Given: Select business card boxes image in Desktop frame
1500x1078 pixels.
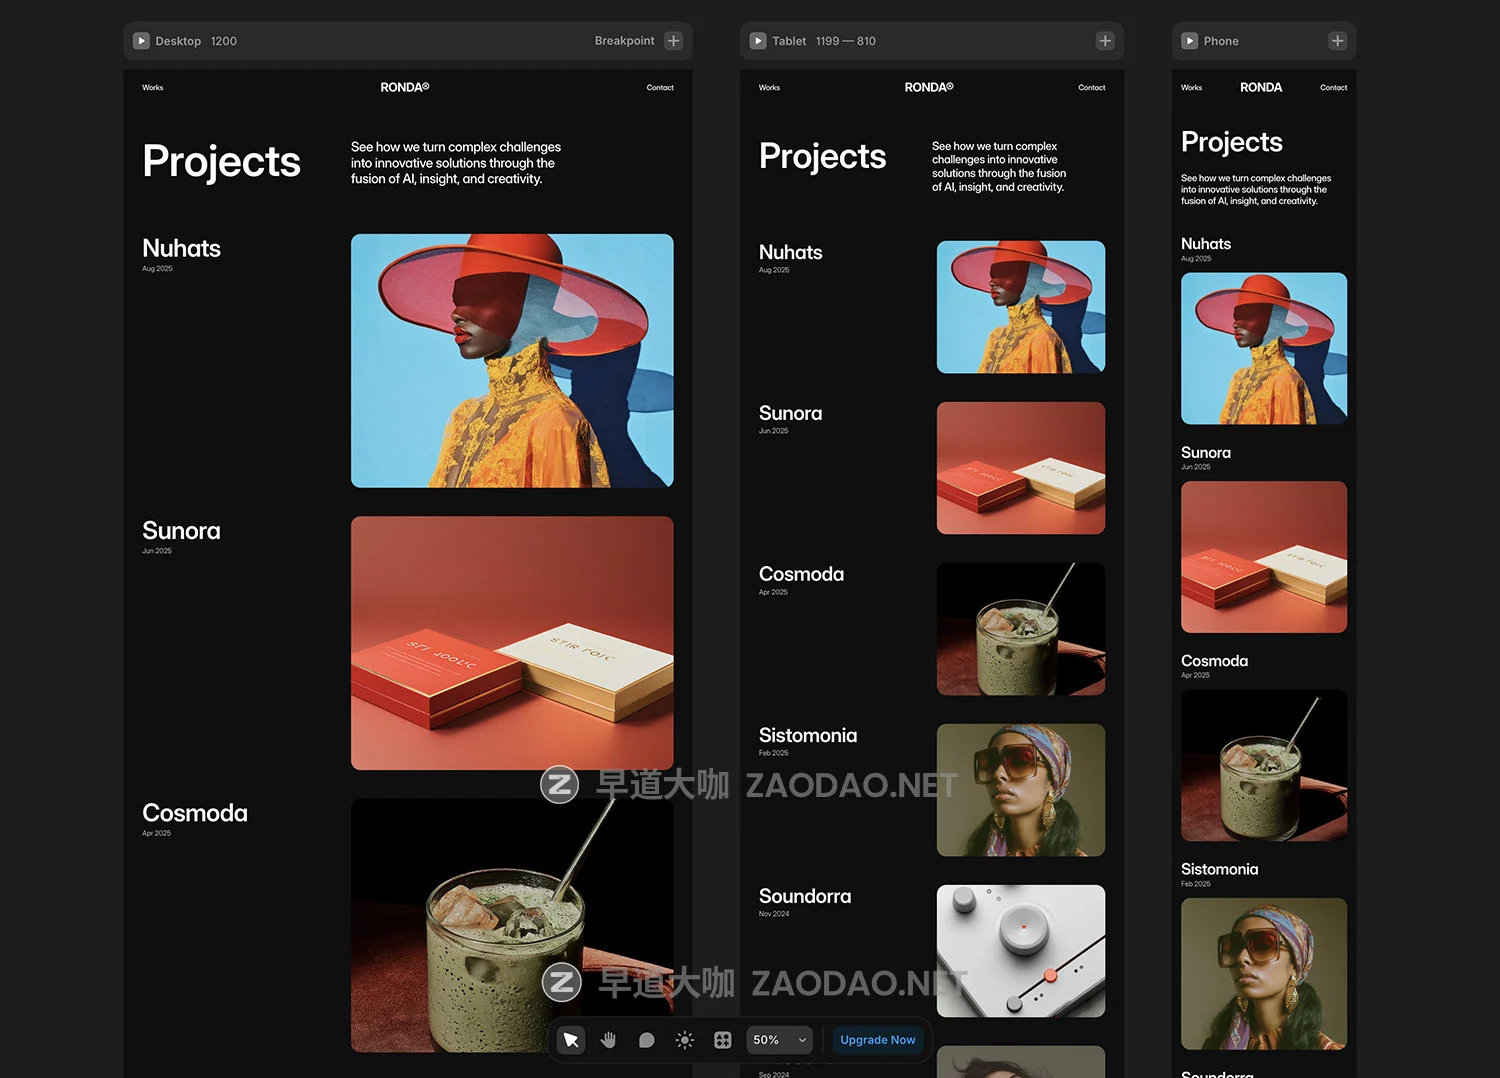Looking at the screenshot, I should click(x=512, y=643).
